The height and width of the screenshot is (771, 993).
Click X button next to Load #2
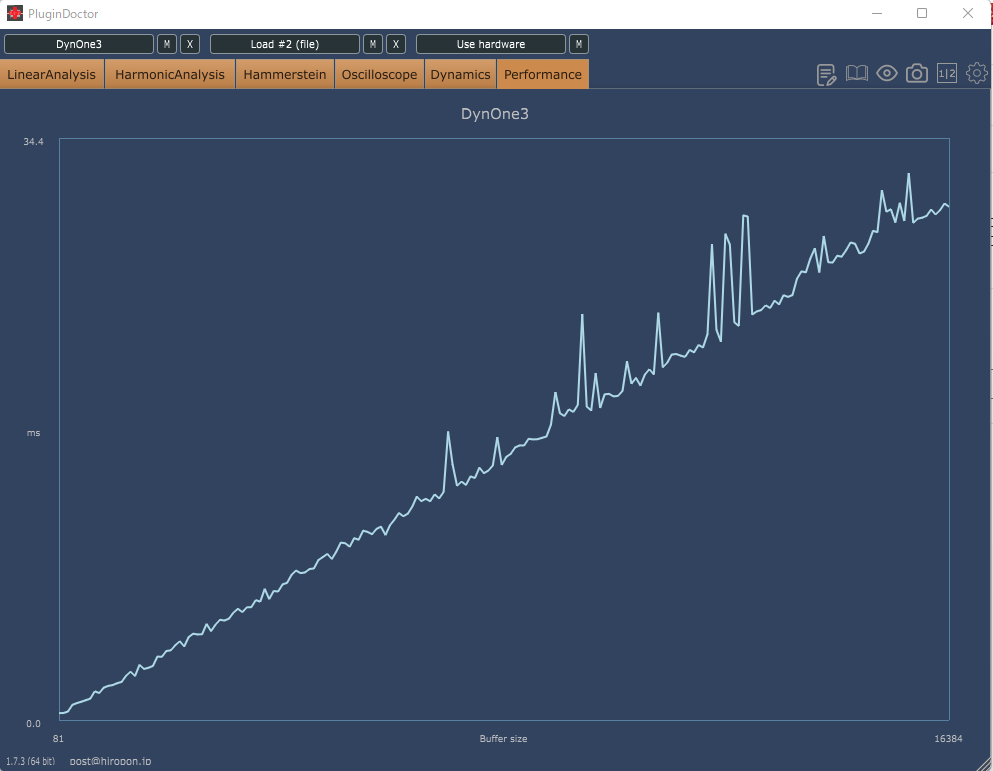(x=396, y=44)
